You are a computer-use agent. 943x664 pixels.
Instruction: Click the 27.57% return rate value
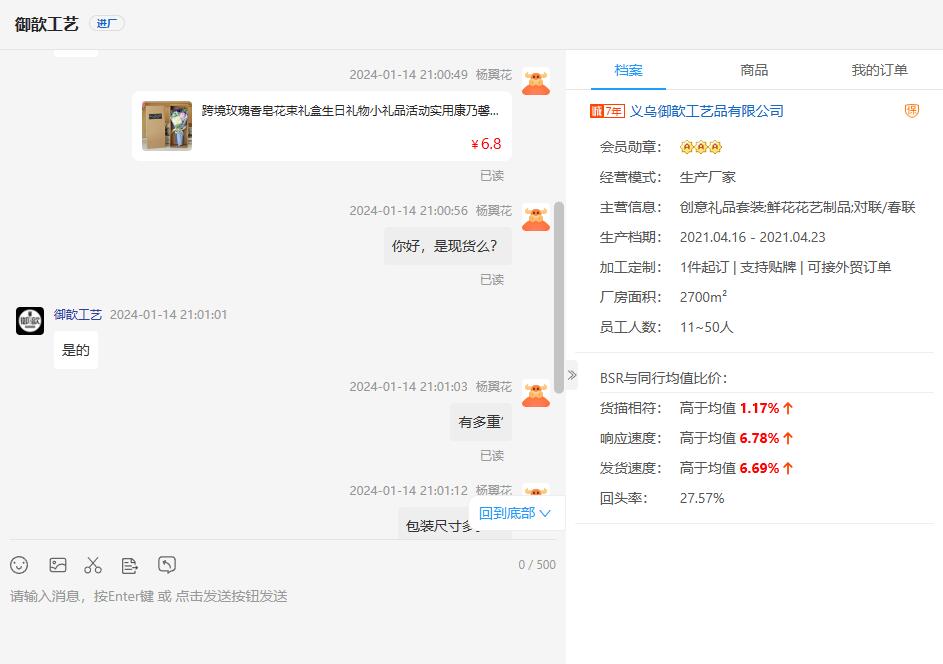point(702,498)
